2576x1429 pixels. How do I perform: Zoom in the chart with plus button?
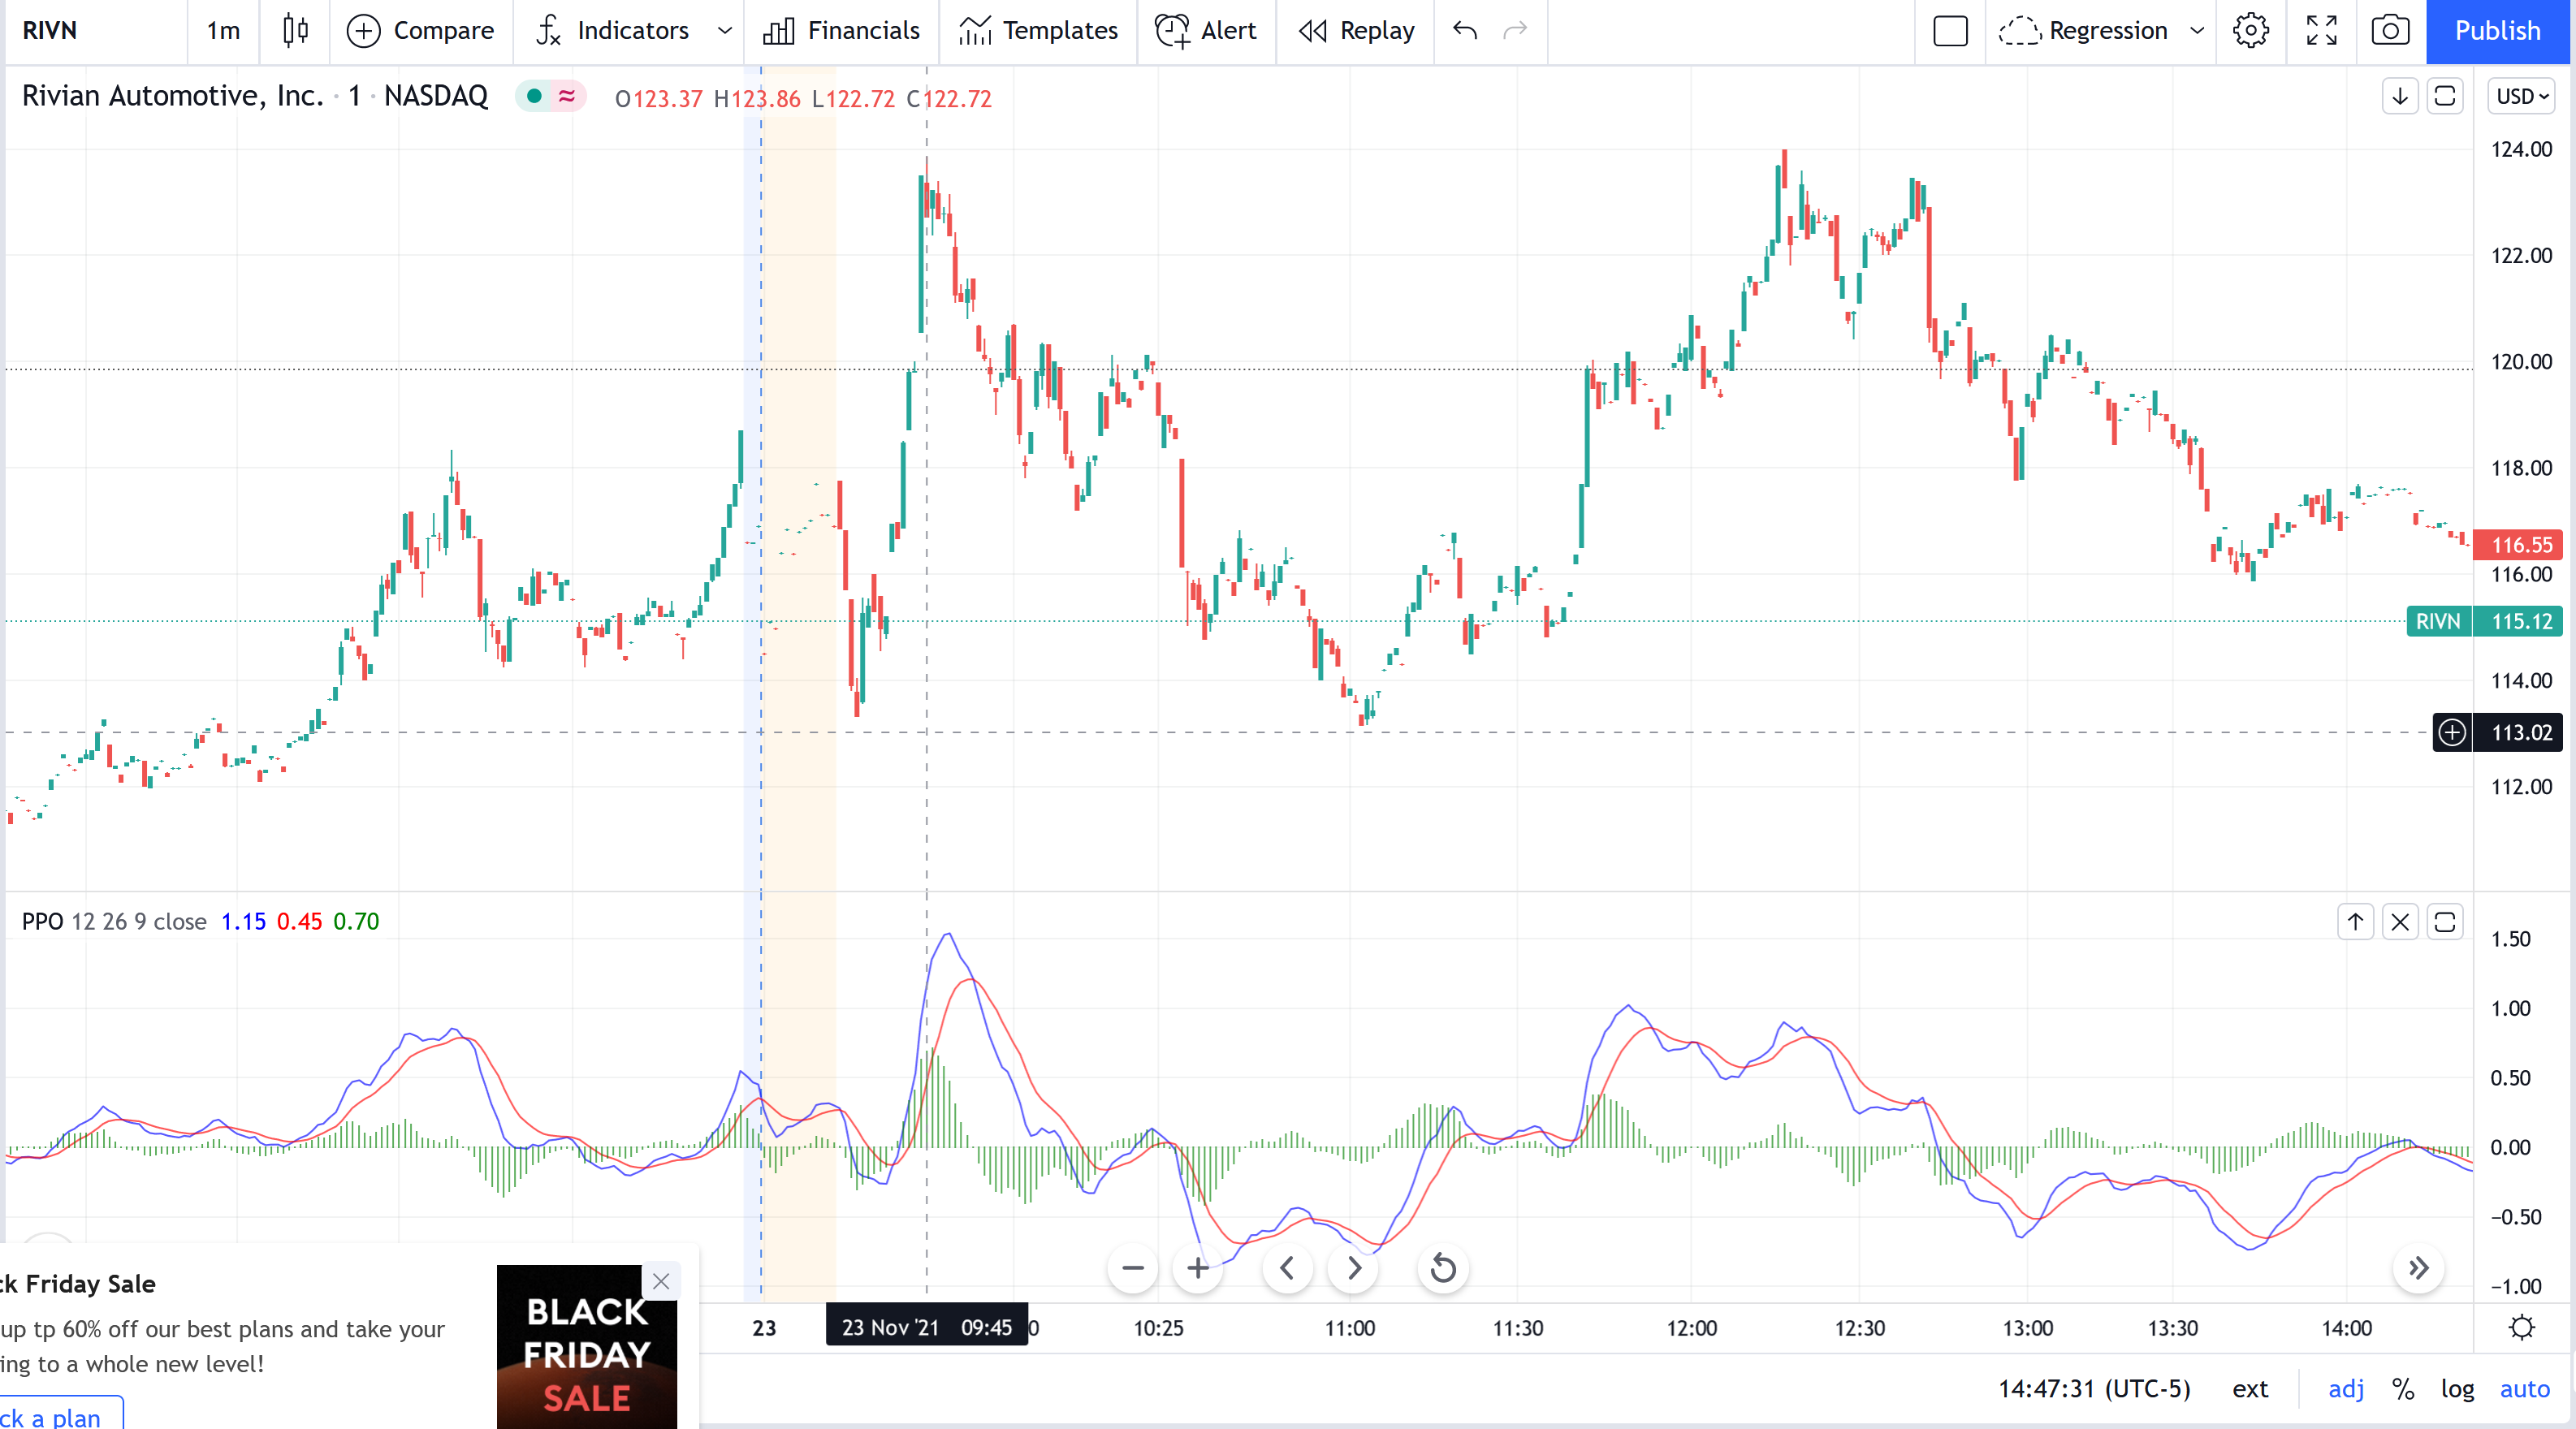(x=1198, y=1268)
